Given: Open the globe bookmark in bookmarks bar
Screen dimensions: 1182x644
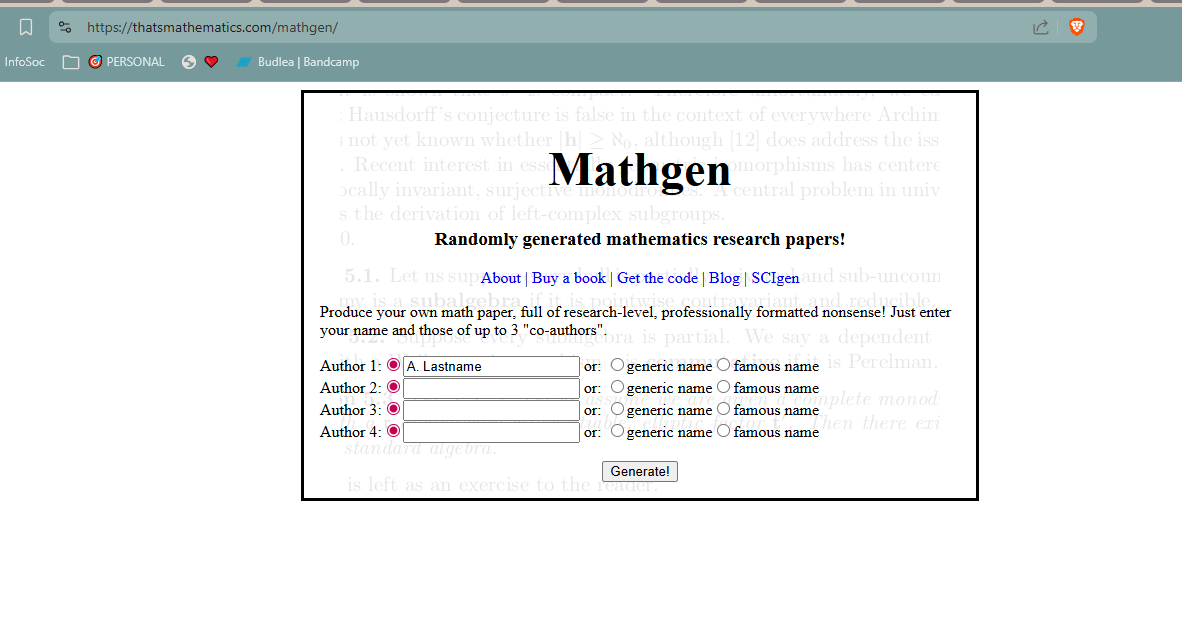Looking at the screenshot, I should coord(189,62).
